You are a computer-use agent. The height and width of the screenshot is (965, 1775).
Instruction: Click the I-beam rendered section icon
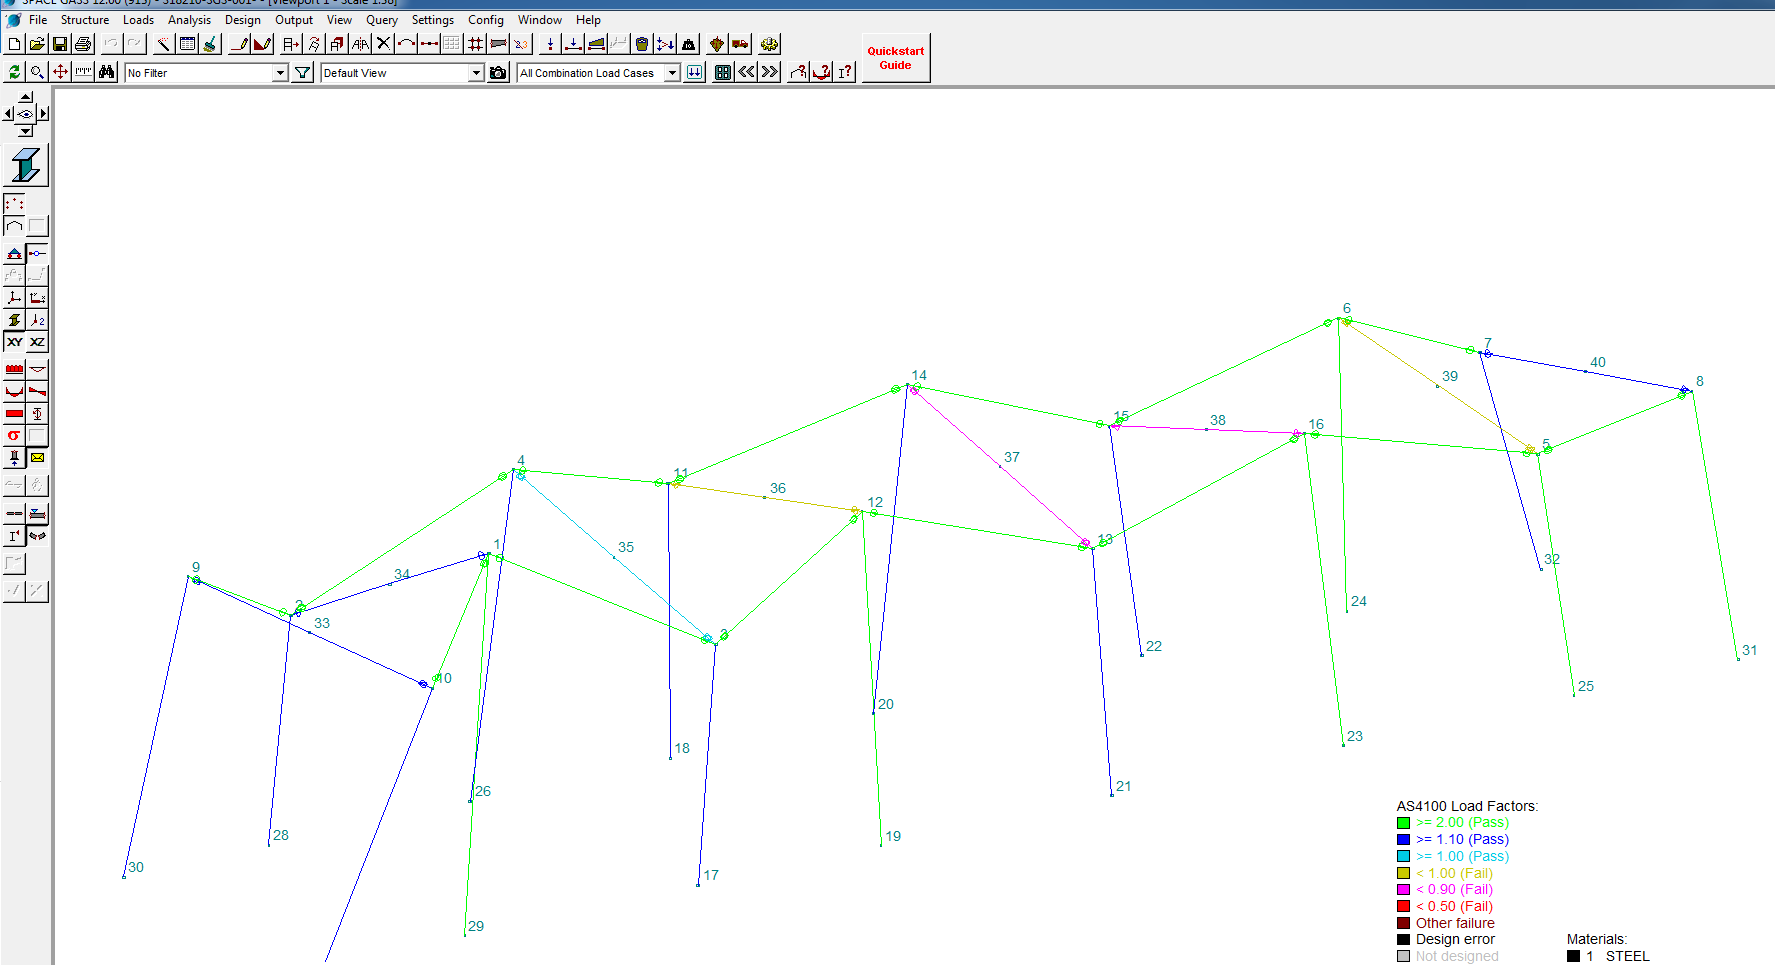(26, 165)
